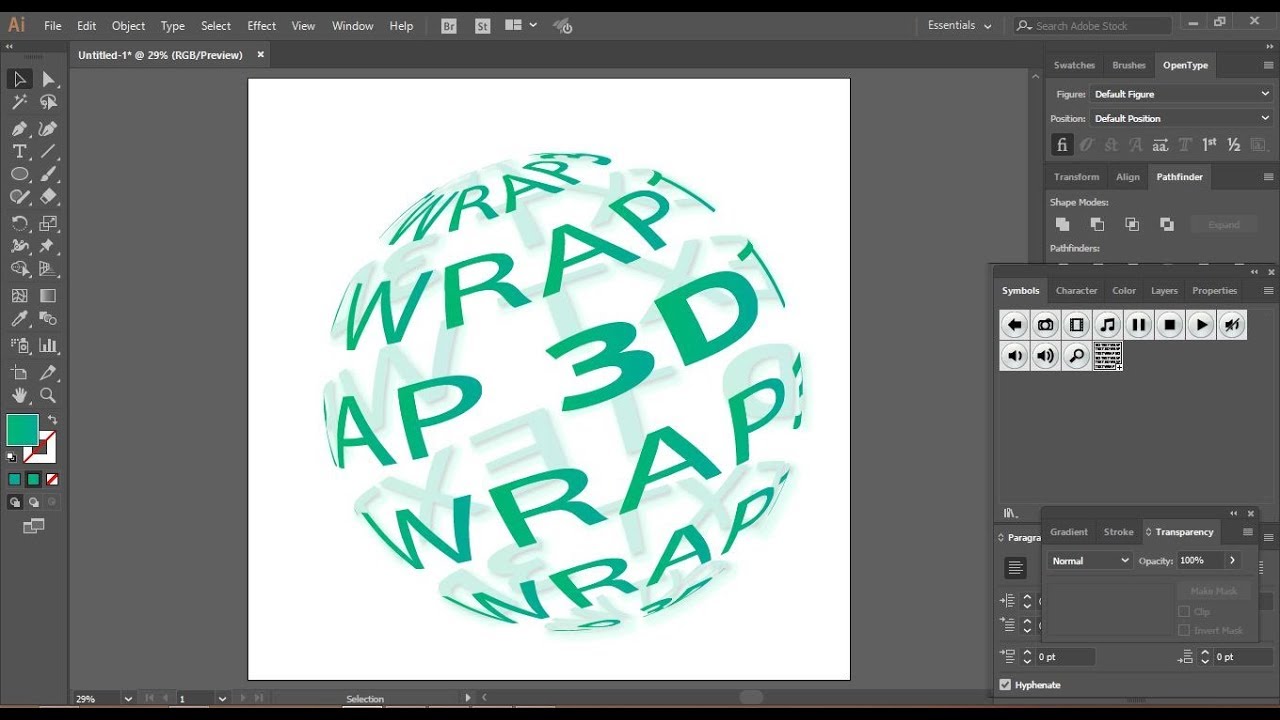Expand the Normal blending mode dropdown
This screenshot has width=1280, height=720.
(1089, 561)
